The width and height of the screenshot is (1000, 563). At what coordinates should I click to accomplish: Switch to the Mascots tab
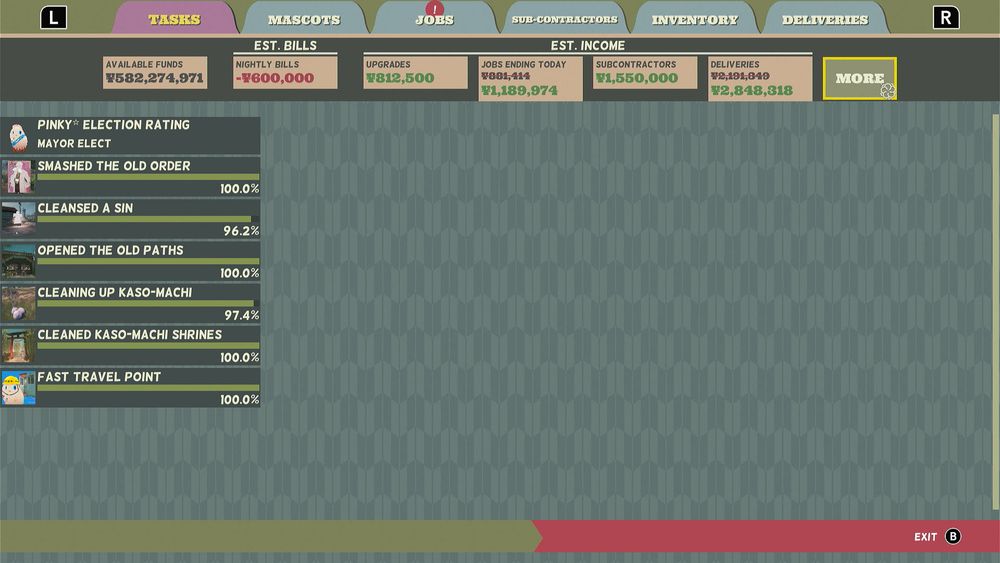point(304,19)
